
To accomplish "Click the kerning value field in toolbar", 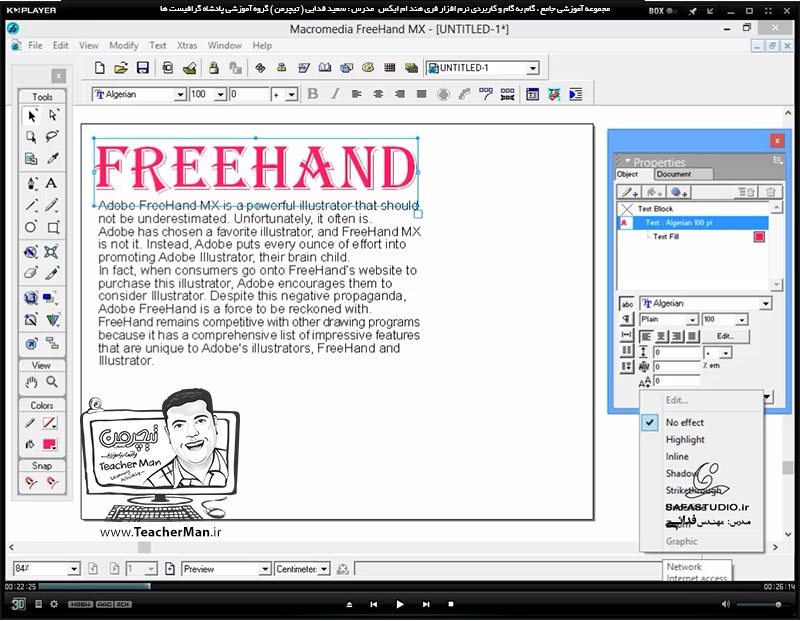I will pos(248,95).
